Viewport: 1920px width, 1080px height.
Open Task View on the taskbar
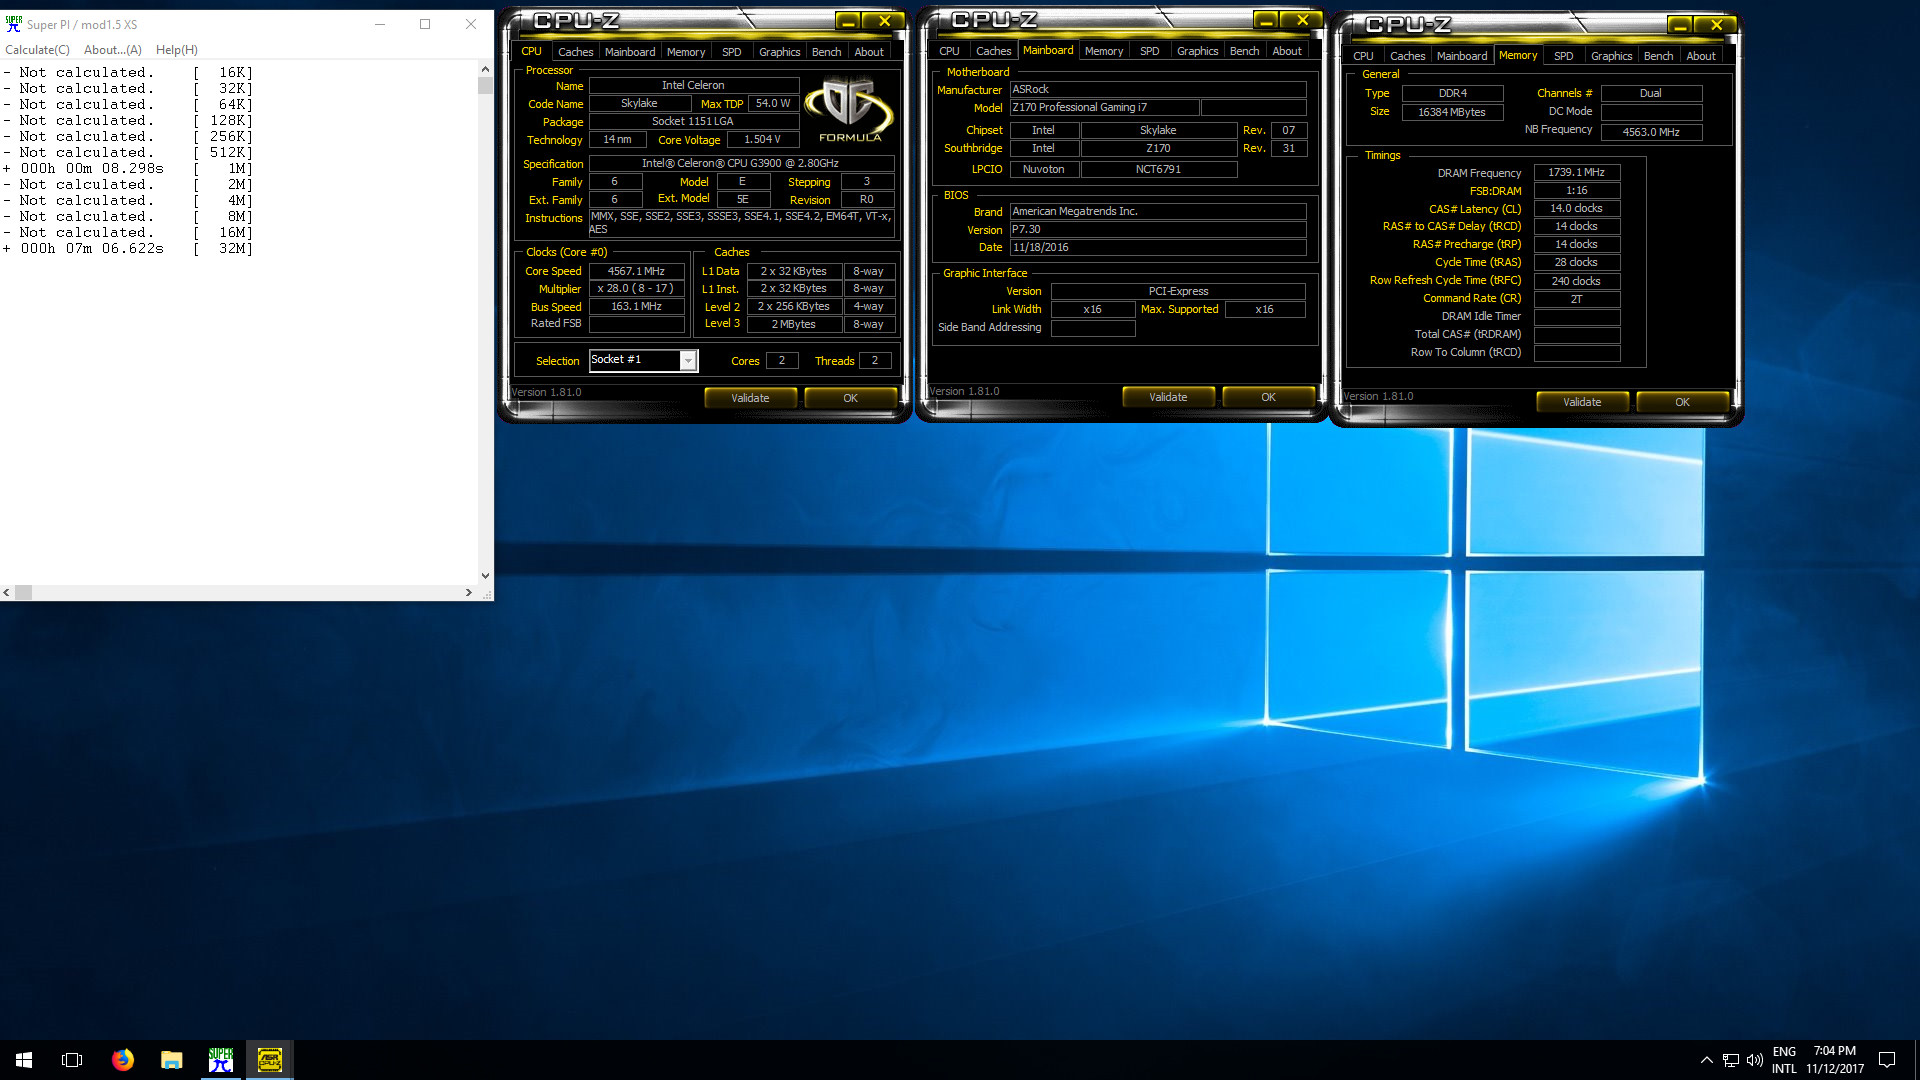(x=72, y=1060)
